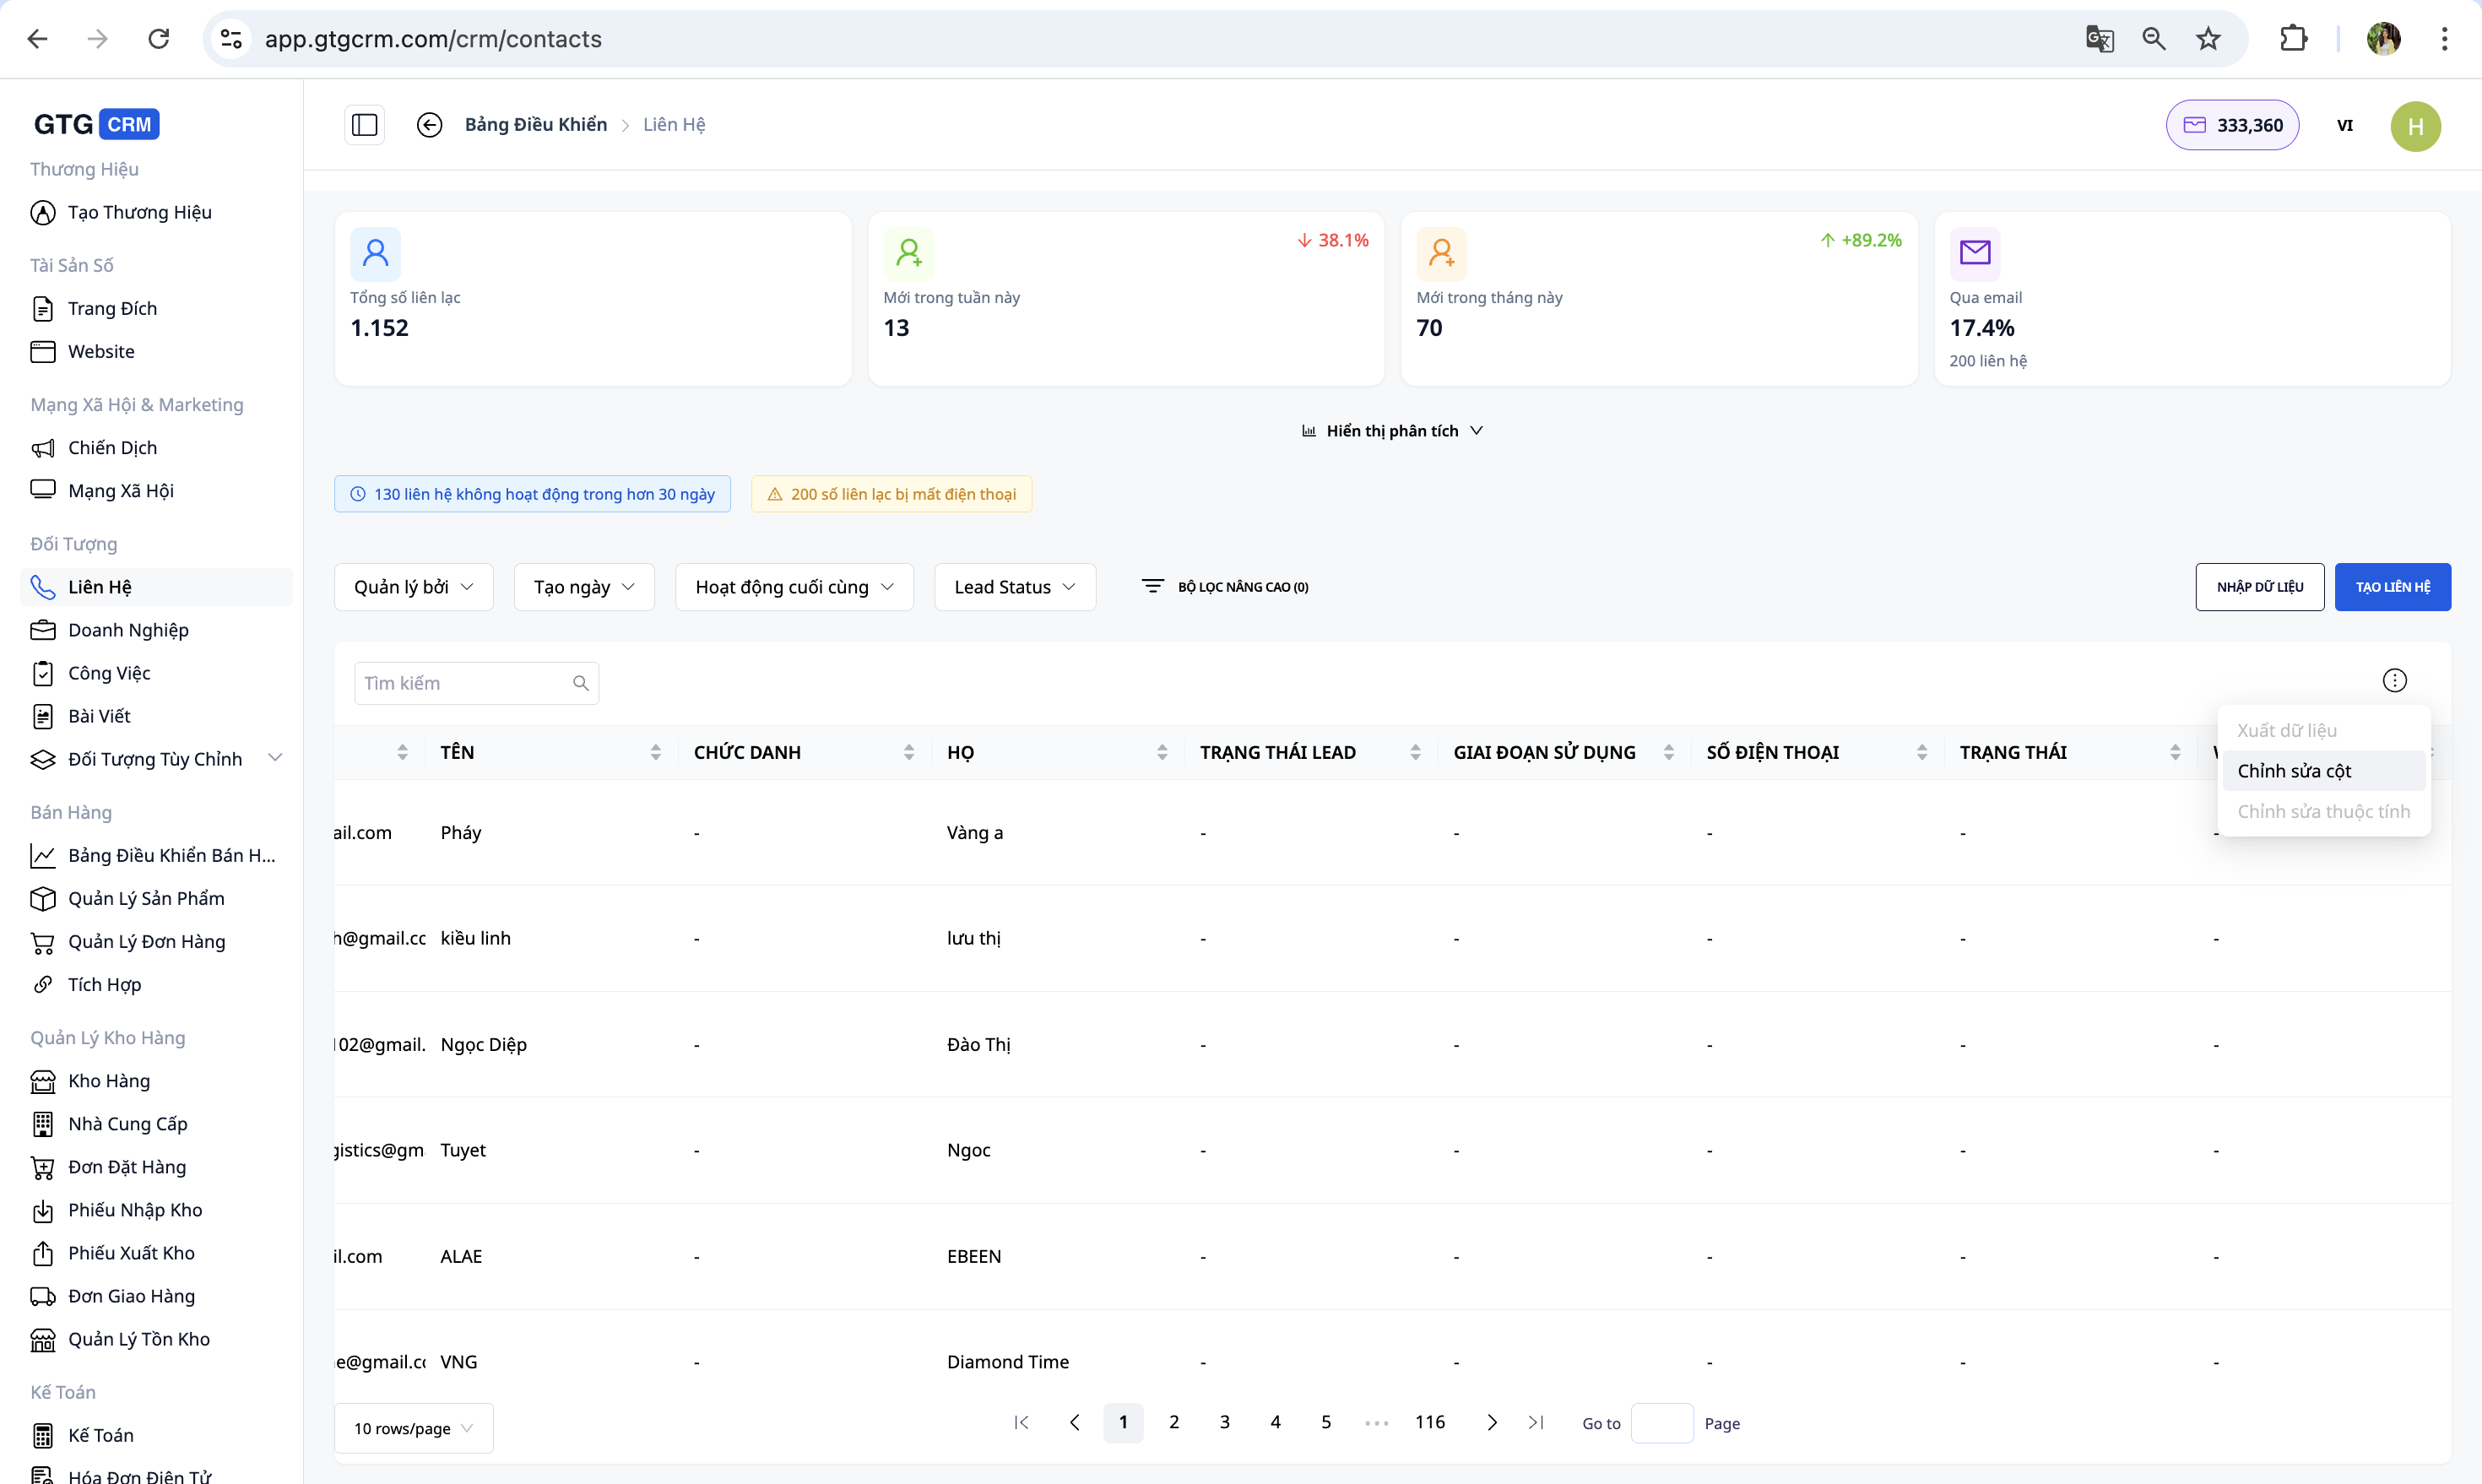The height and width of the screenshot is (1484, 2482).
Task: Select Chỉnh sửa cột menu item
Action: pos(2294,771)
